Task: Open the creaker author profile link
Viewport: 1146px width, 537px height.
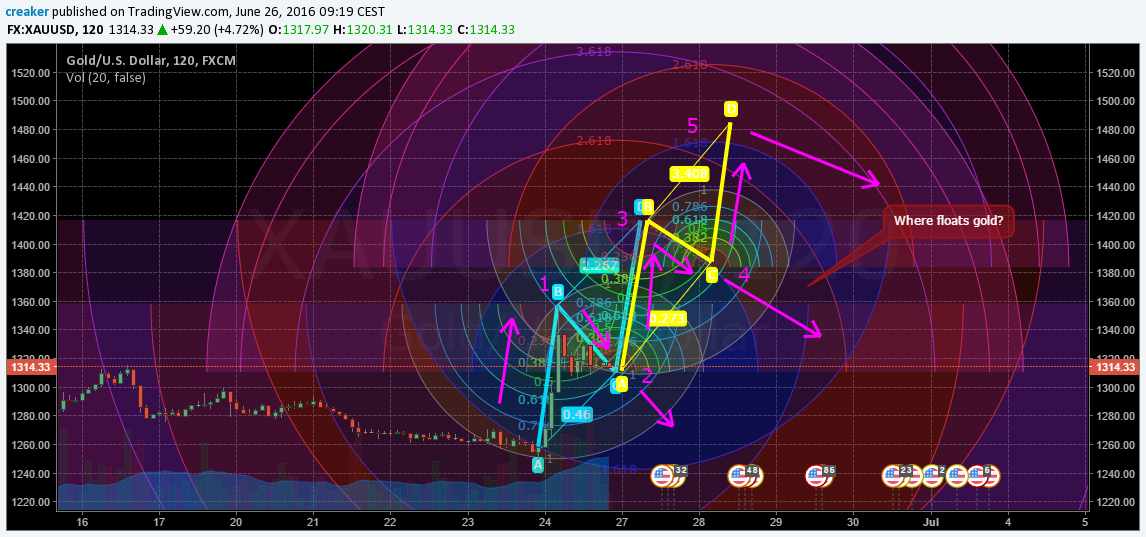Action: [x=29, y=12]
